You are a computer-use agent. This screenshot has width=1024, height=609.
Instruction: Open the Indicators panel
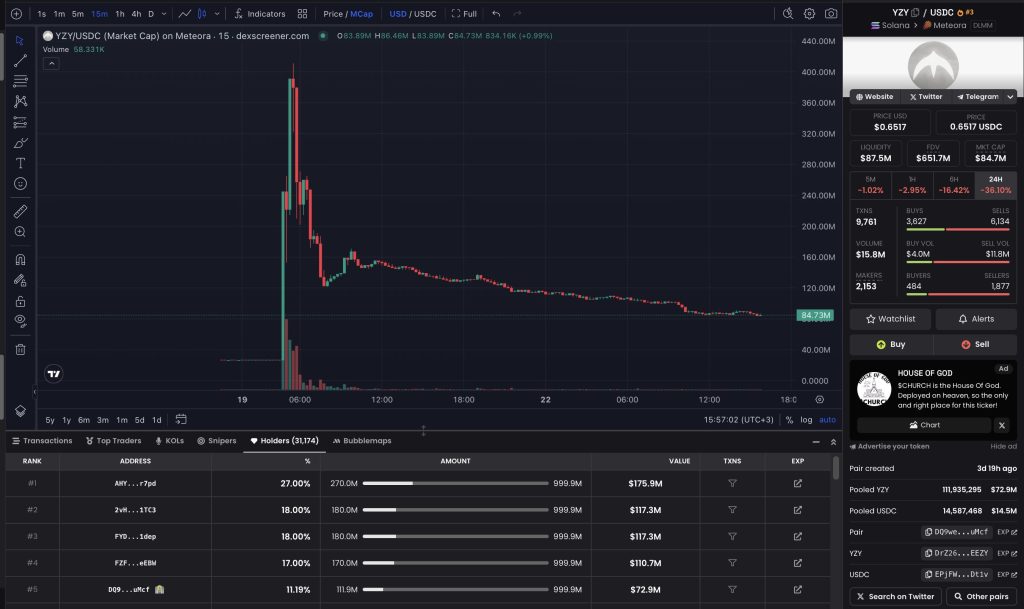259,14
